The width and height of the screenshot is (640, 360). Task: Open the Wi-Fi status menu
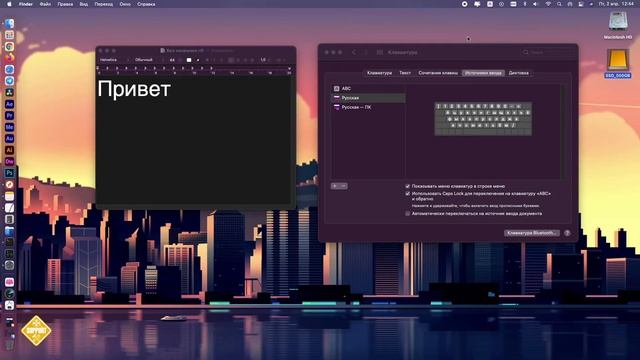pos(548,4)
